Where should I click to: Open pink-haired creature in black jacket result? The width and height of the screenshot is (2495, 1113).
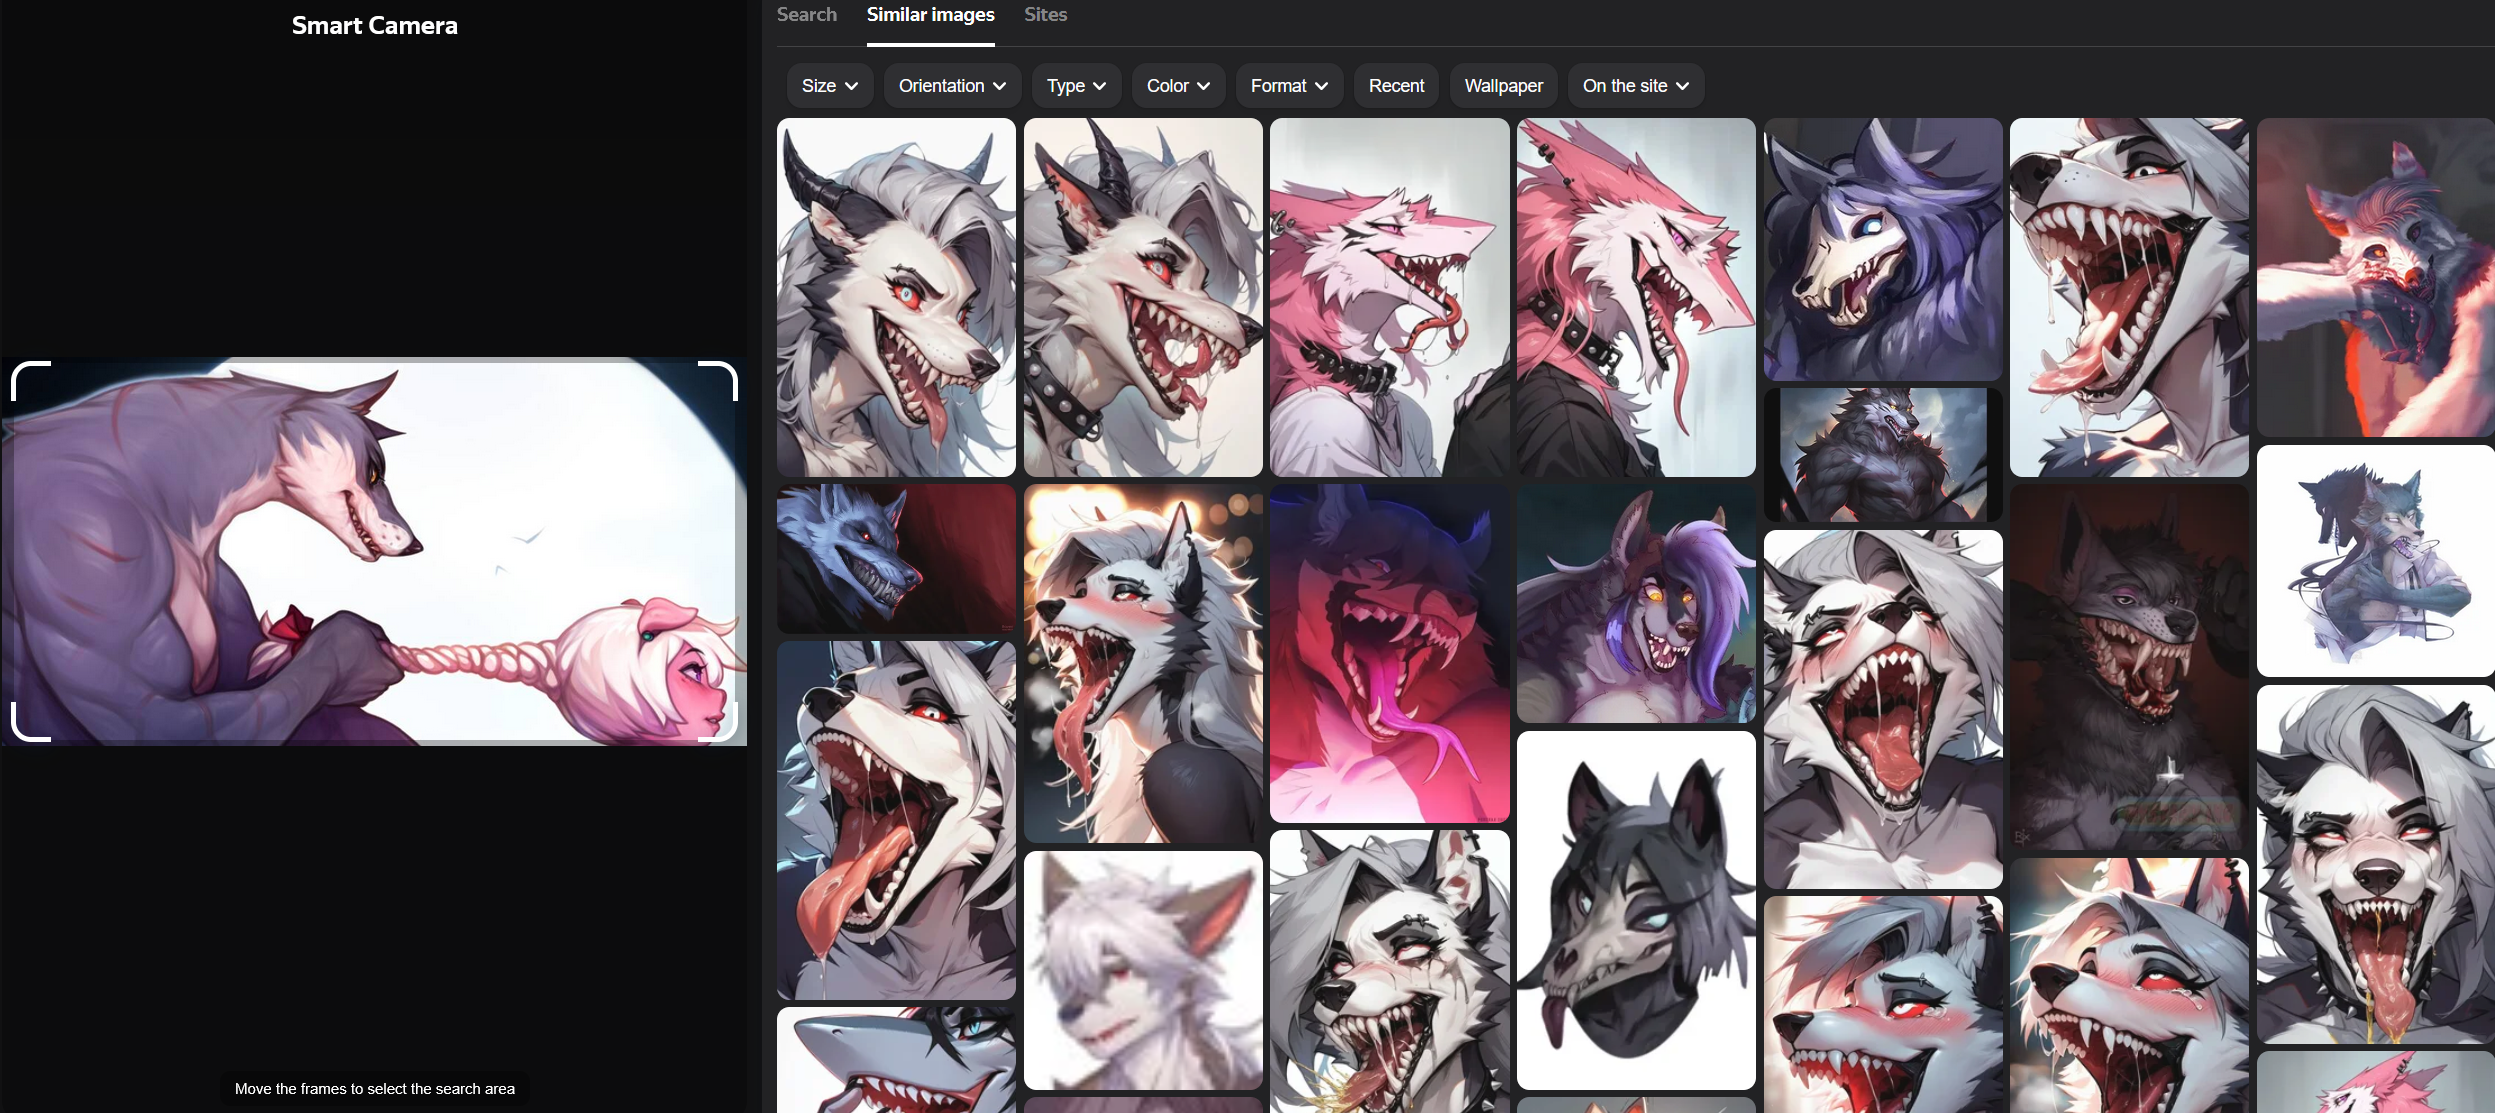click(x=1636, y=297)
